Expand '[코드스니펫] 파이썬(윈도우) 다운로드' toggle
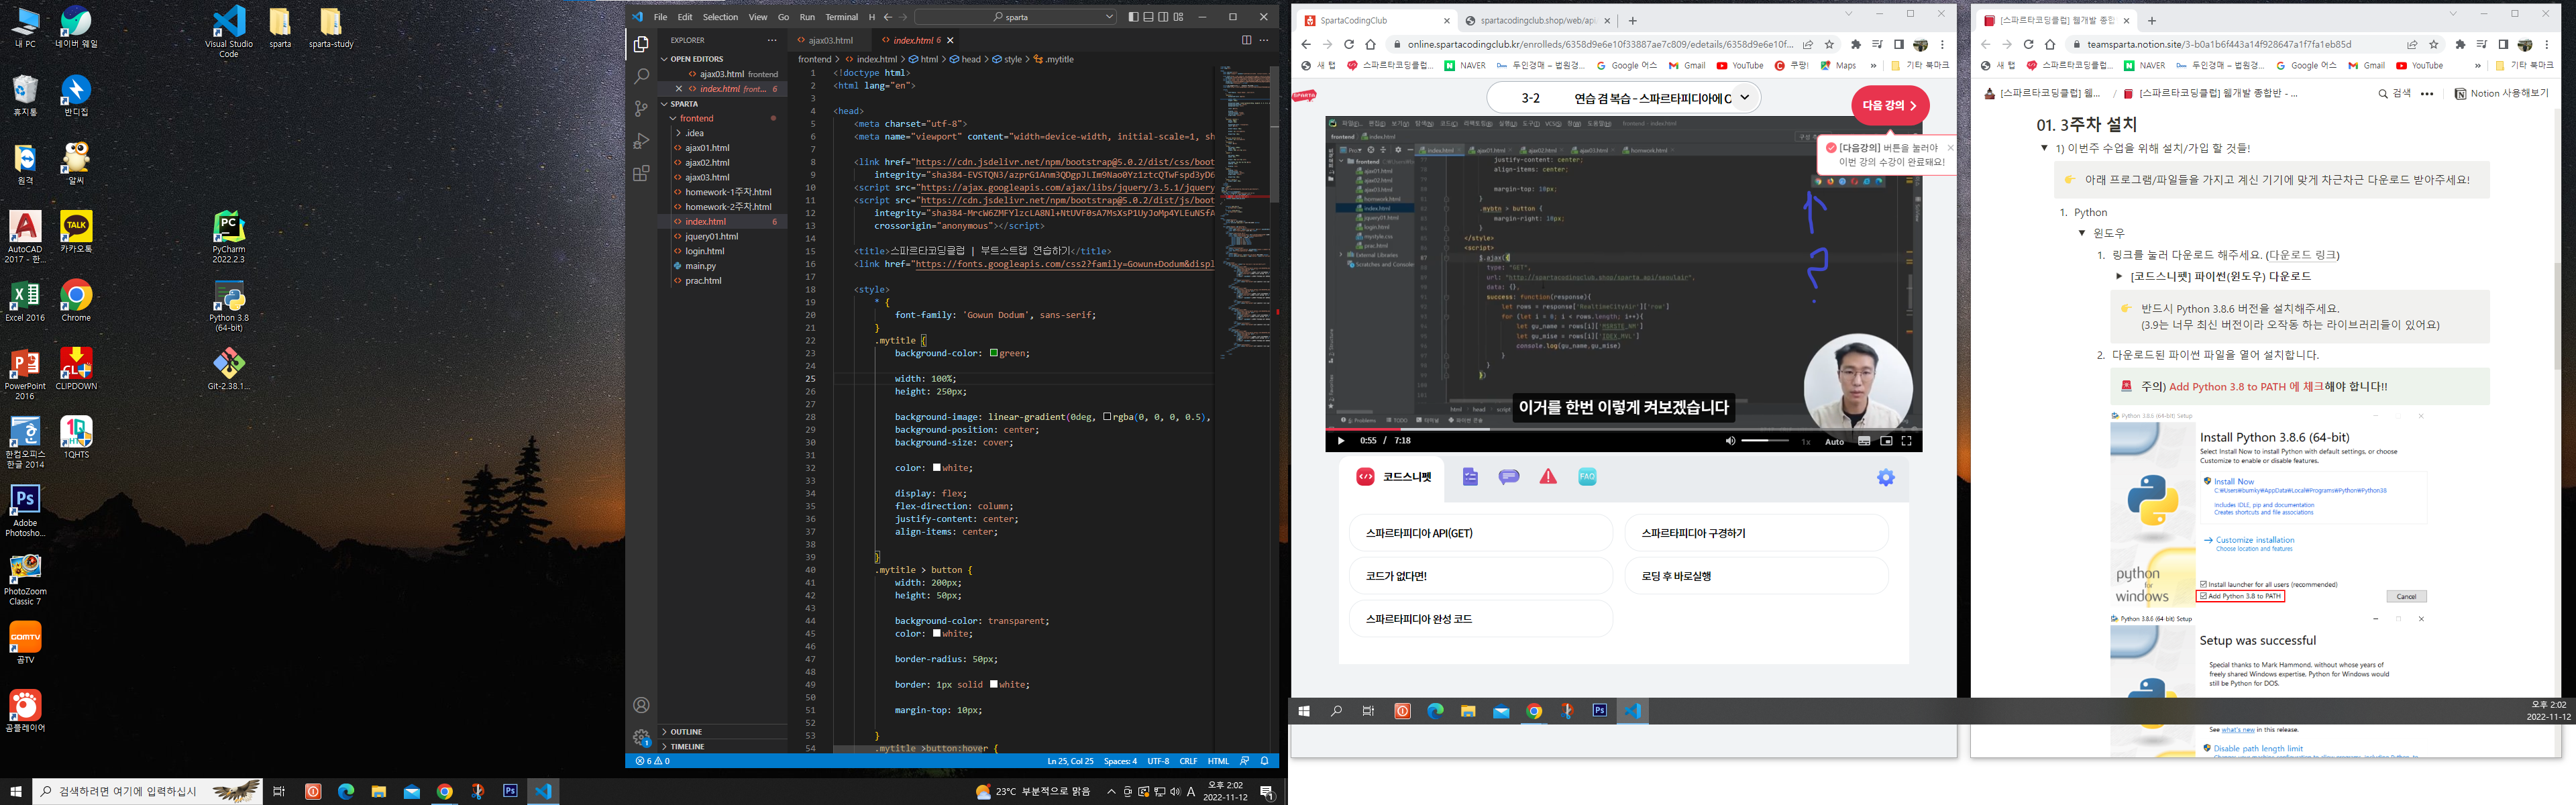The image size is (2576, 805). coord(2118,277)
